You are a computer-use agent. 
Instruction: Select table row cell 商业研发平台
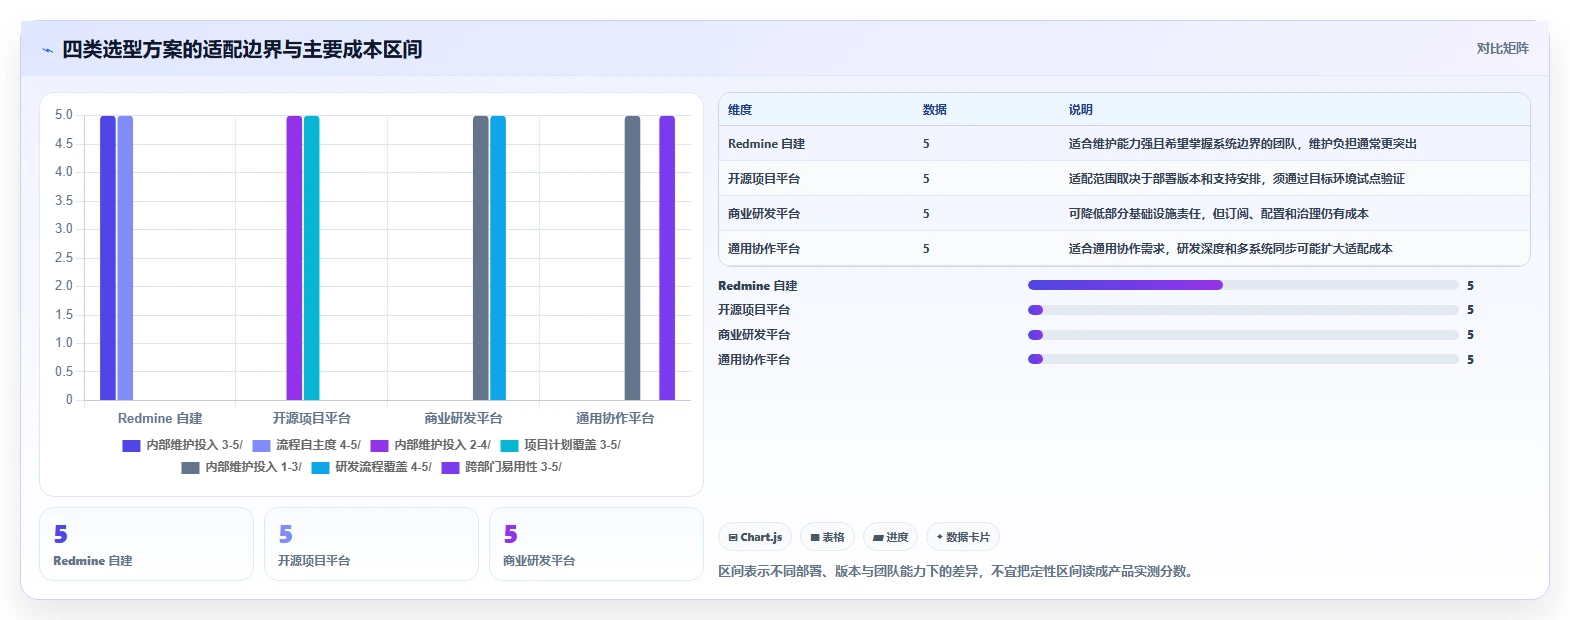pyautogui.click(x=764, y=214)
